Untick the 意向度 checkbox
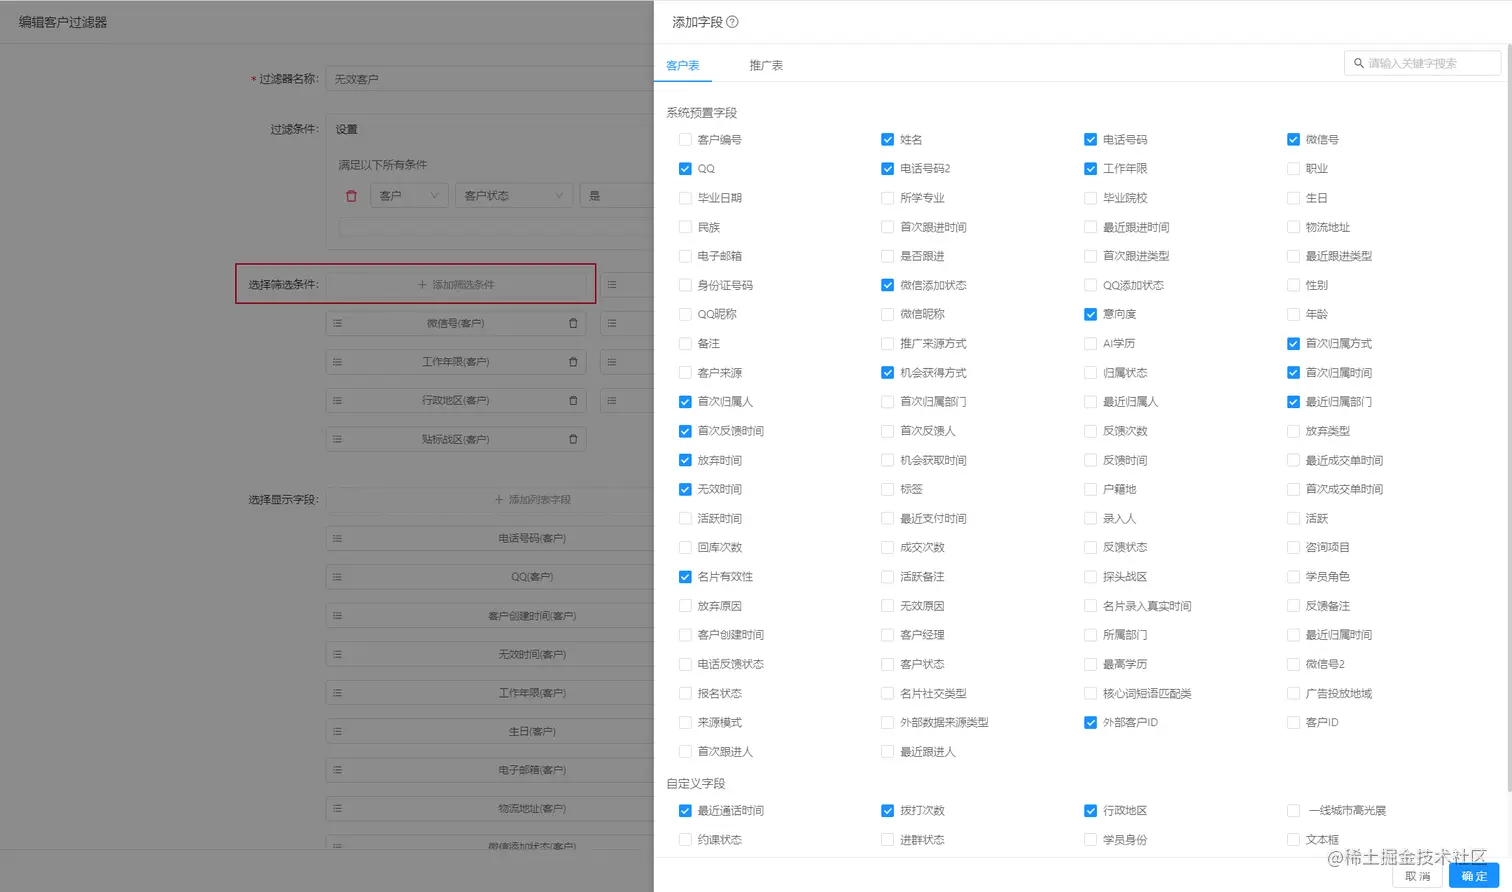This screenshot has height=892, width=1512. [1090, 314]
